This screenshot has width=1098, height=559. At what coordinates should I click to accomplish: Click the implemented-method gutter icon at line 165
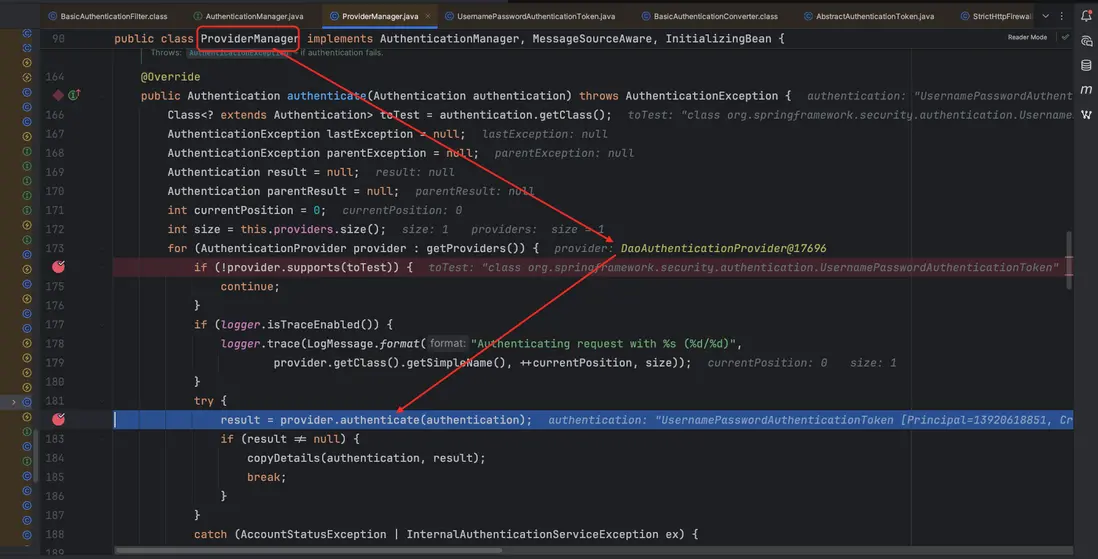pos(74,95)
